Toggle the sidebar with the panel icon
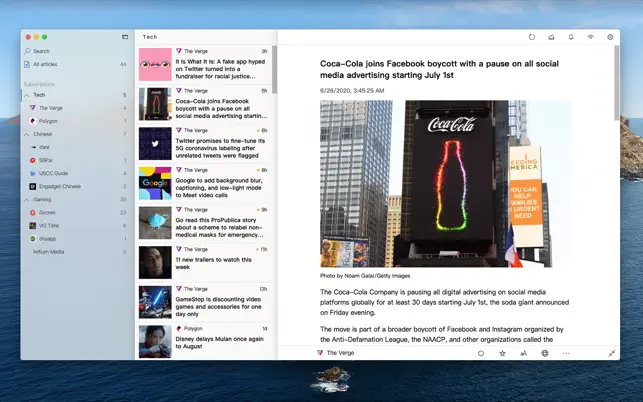Image resolution: width=643 pixels, height=402 pixels. coord(125,37)
